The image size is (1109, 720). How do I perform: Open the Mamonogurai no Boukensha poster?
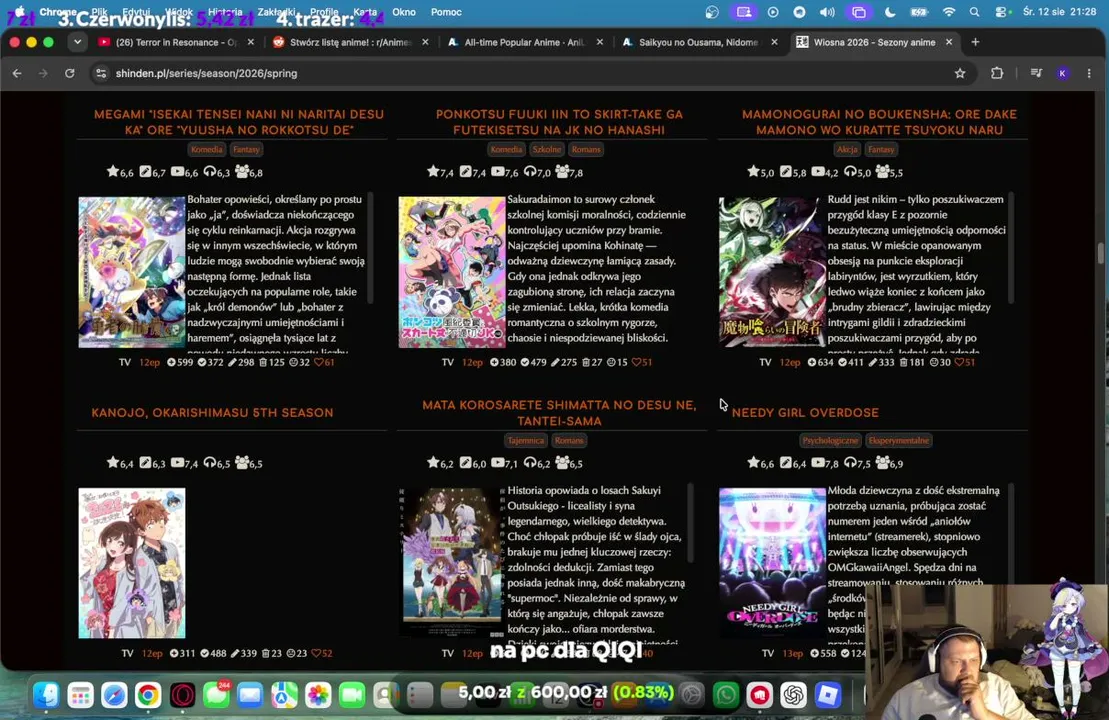772,272
